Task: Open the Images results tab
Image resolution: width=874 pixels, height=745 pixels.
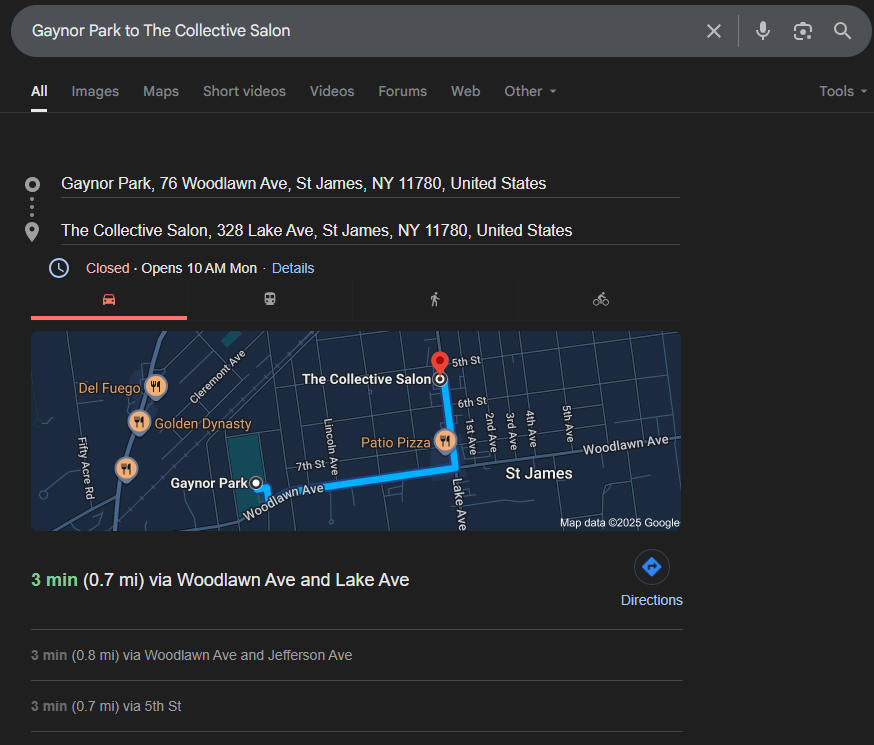Action: (x=95, y=91)
